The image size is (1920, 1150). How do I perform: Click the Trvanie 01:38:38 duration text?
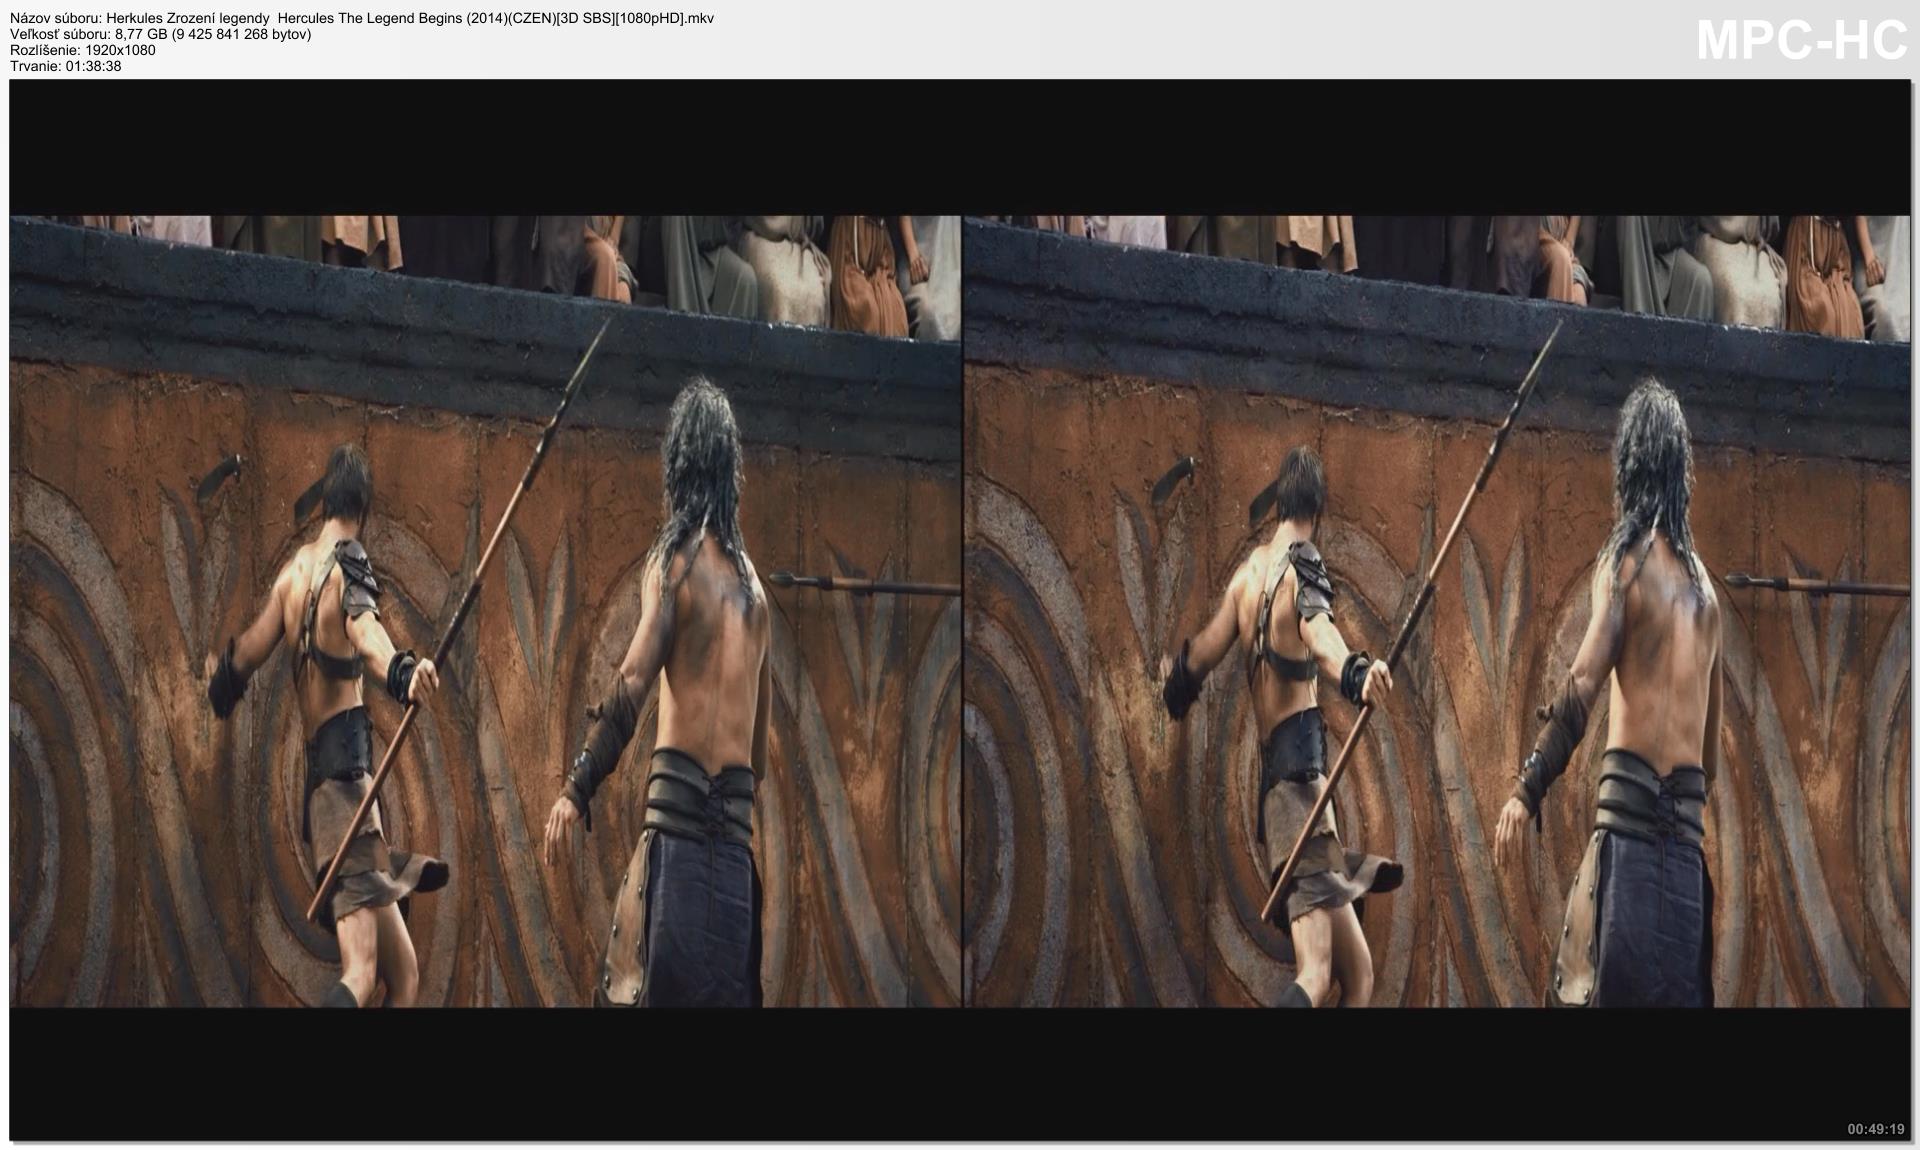click(x=66, y=66)
